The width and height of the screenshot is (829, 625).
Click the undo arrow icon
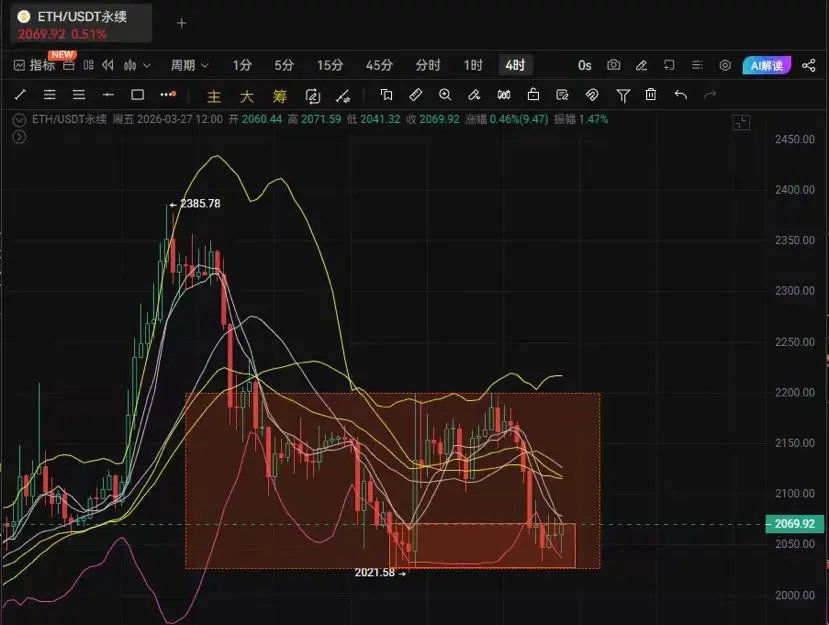[x=681, y=95]
